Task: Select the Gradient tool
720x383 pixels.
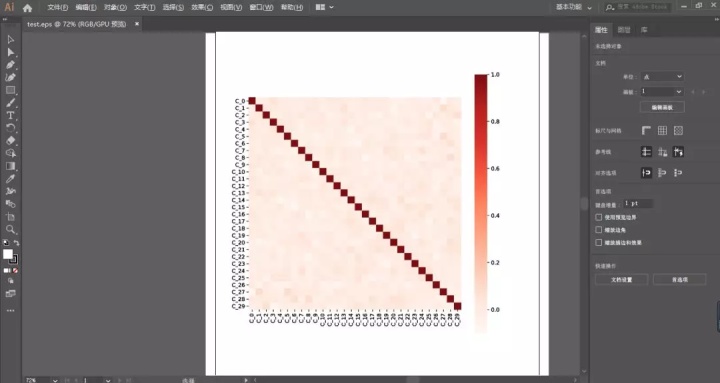Action: click(x=11, y=166)
